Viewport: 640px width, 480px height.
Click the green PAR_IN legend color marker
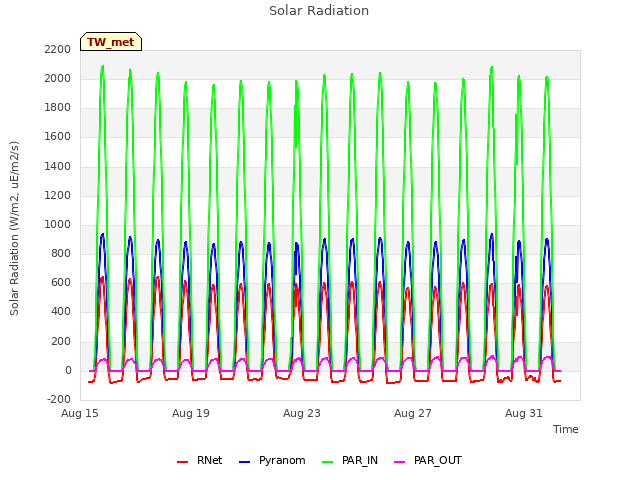[328, 462]
